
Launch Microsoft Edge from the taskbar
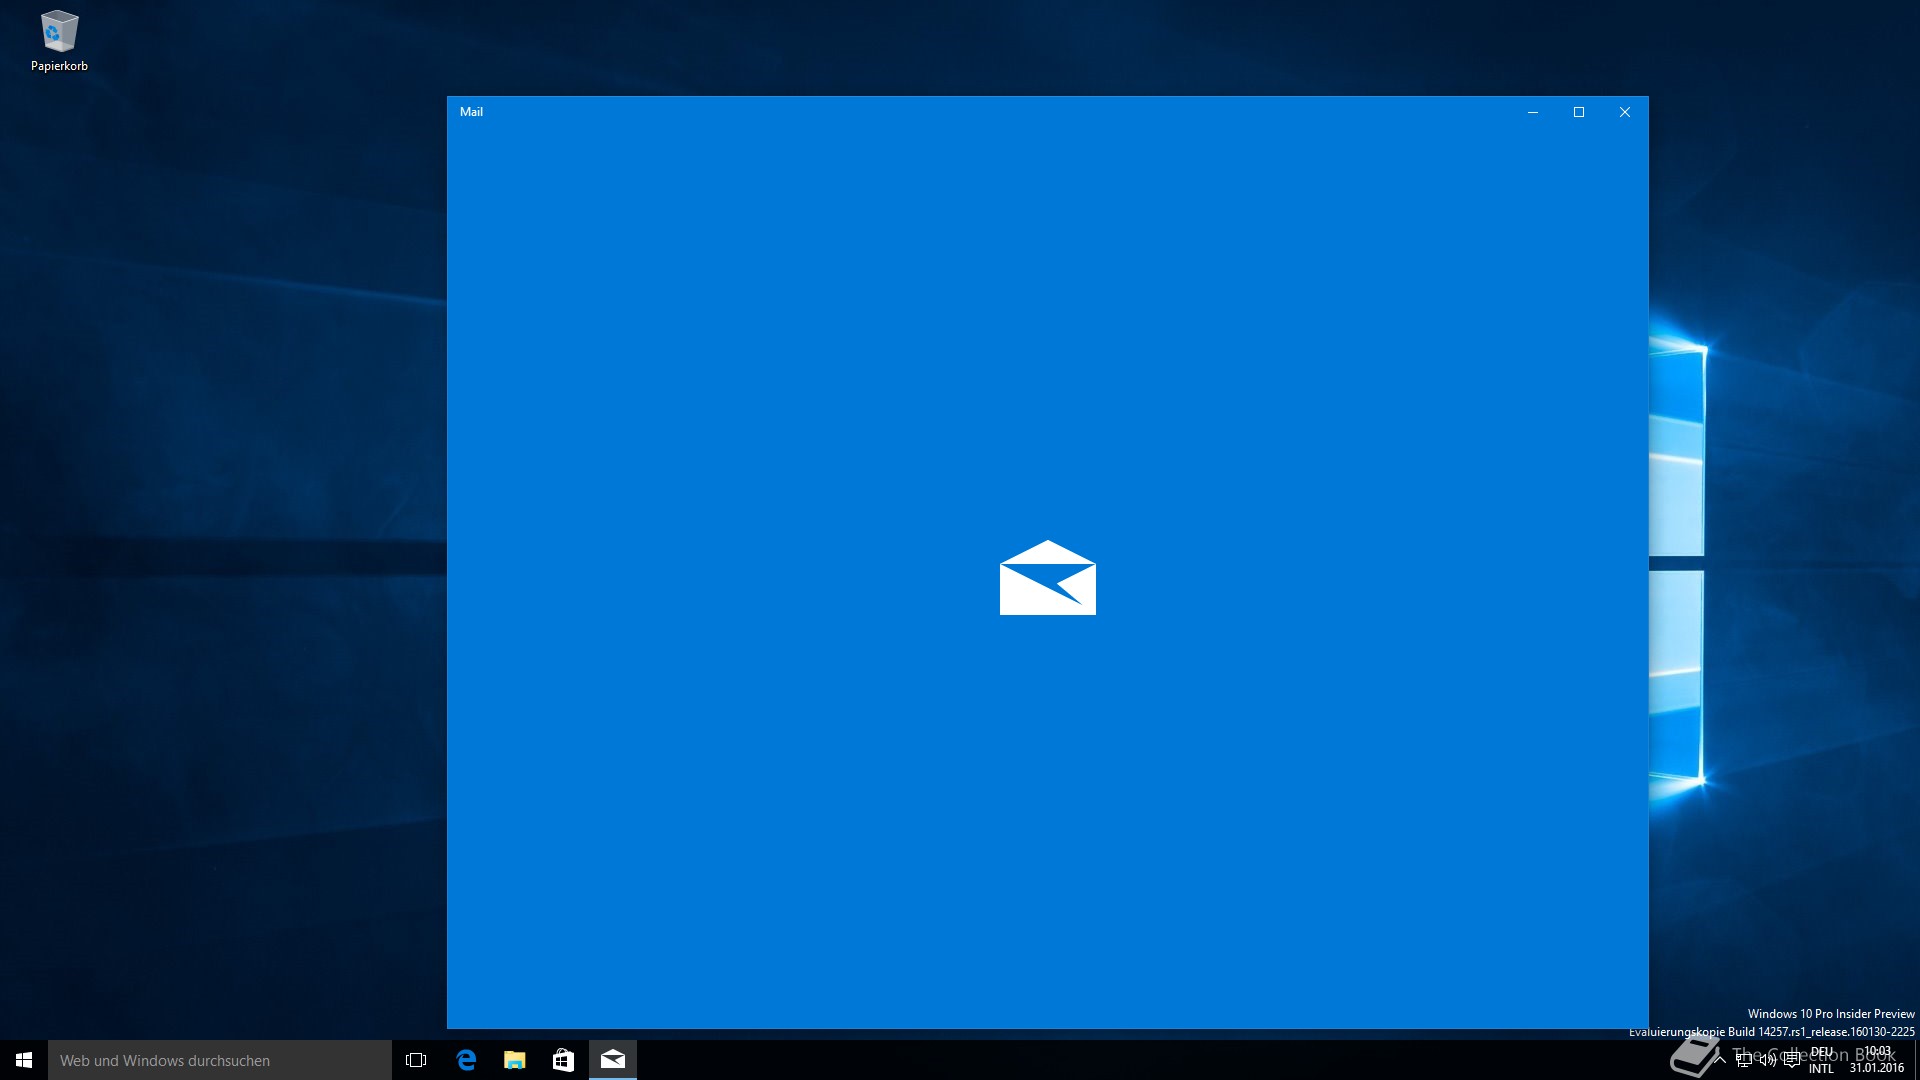[x=466, y=1060]
